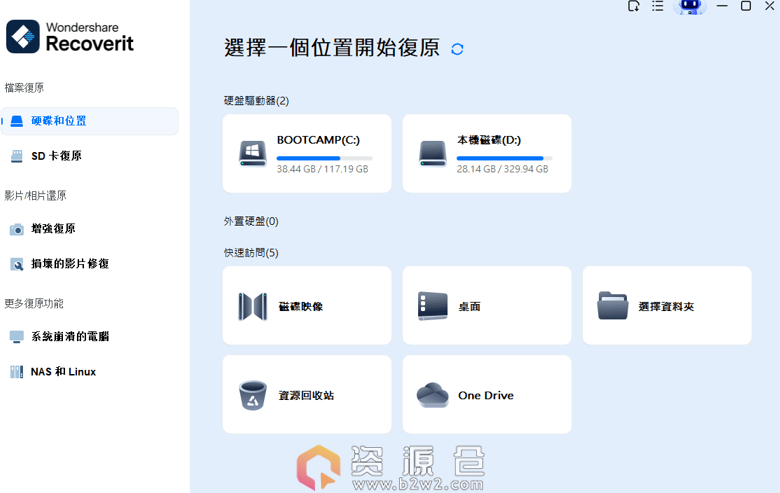780x493 pixels.
Task: Open NAS 和 Linux recovery
Action: [63, 372]
